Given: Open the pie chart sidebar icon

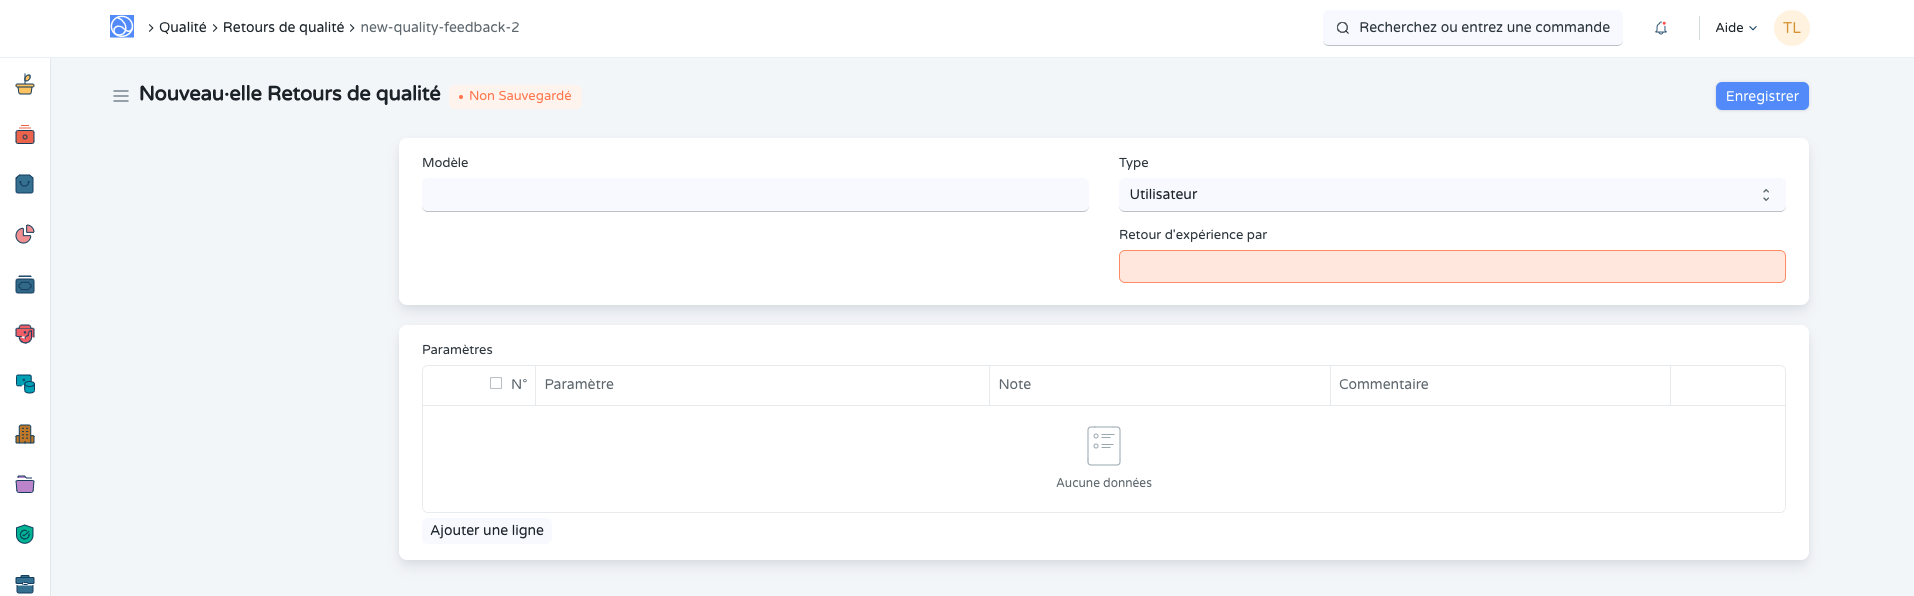Looking at the screenshot, I should (25, 234).
